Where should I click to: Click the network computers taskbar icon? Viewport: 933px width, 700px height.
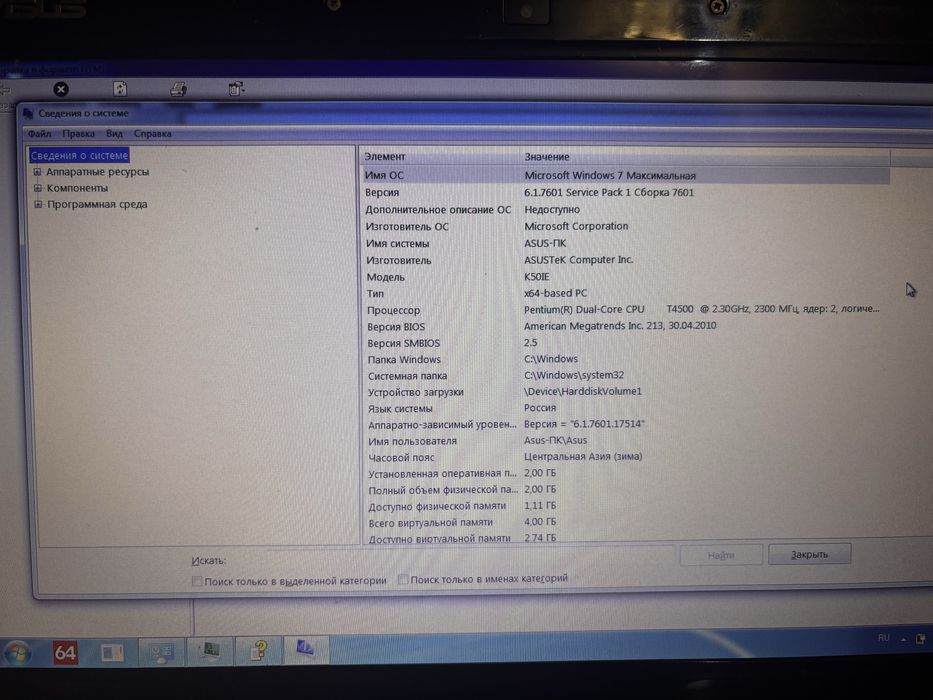(x=161, y=652)
